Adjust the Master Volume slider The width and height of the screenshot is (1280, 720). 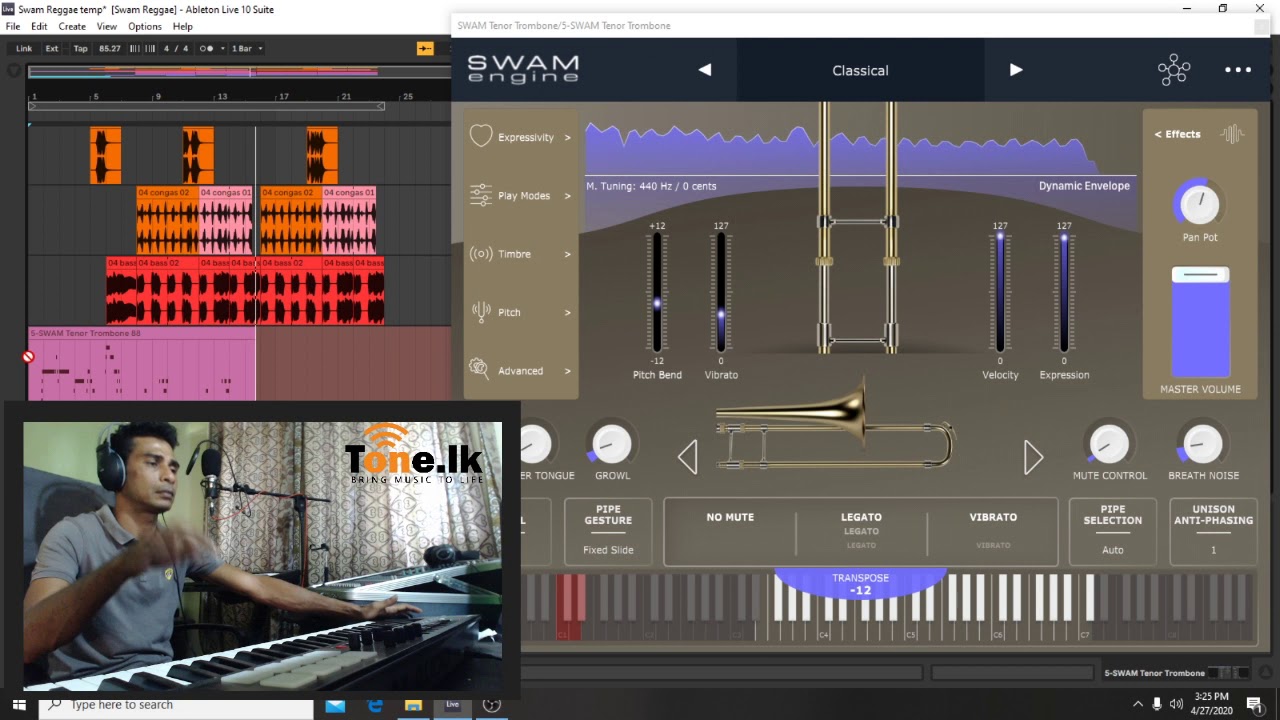pos(1200,322)
